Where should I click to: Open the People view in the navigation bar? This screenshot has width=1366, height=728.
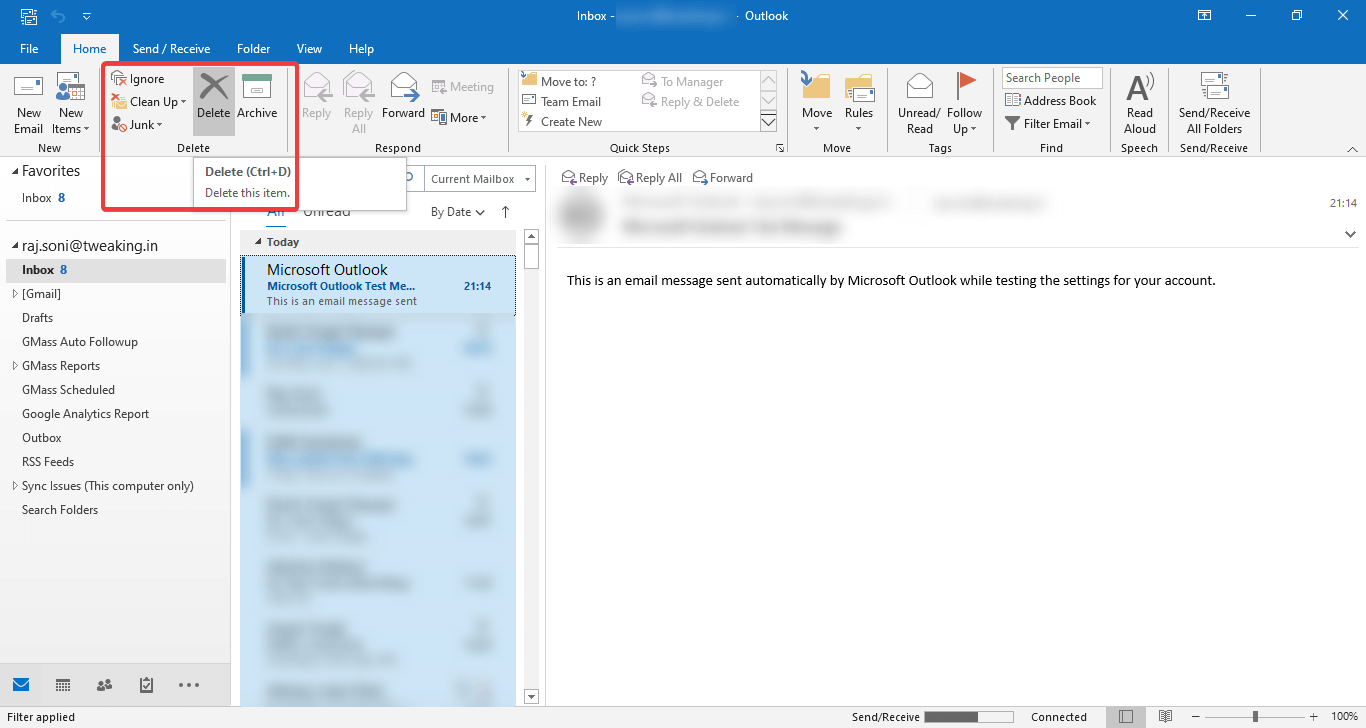click(x=104, y=685)
